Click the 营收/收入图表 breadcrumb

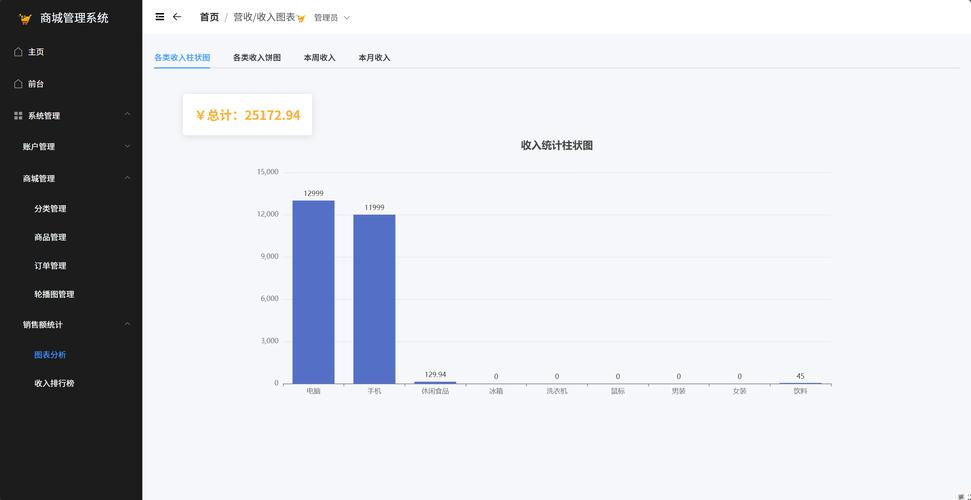coord(264,17)
